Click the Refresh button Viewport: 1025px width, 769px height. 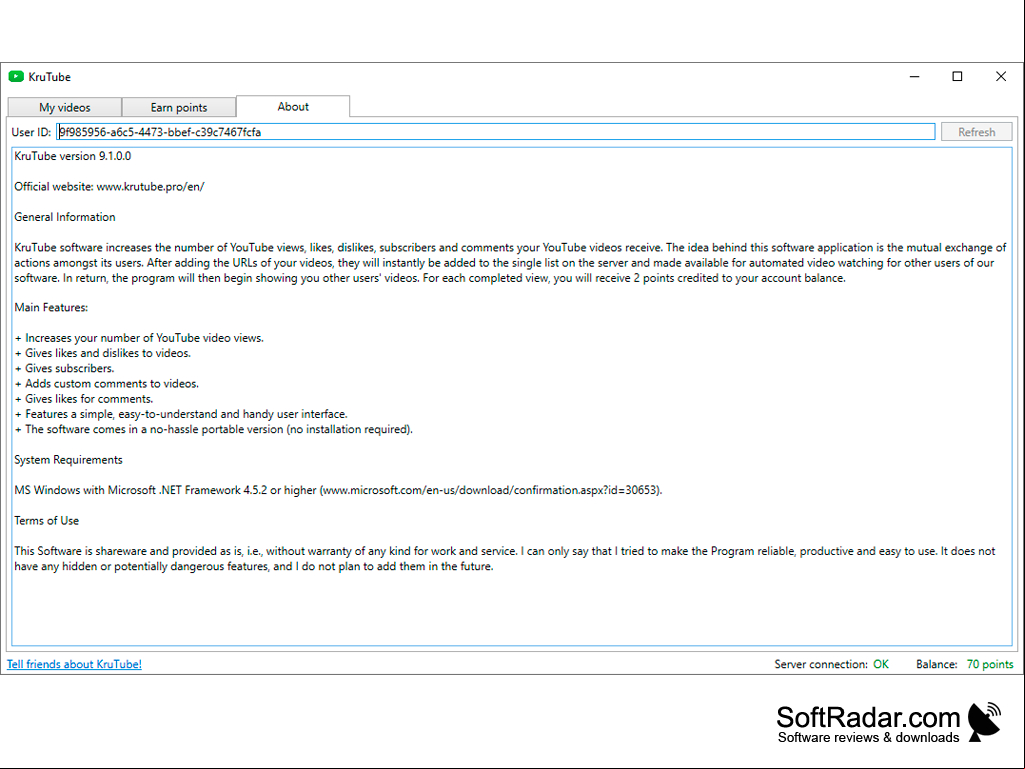(x=977, y=132)
